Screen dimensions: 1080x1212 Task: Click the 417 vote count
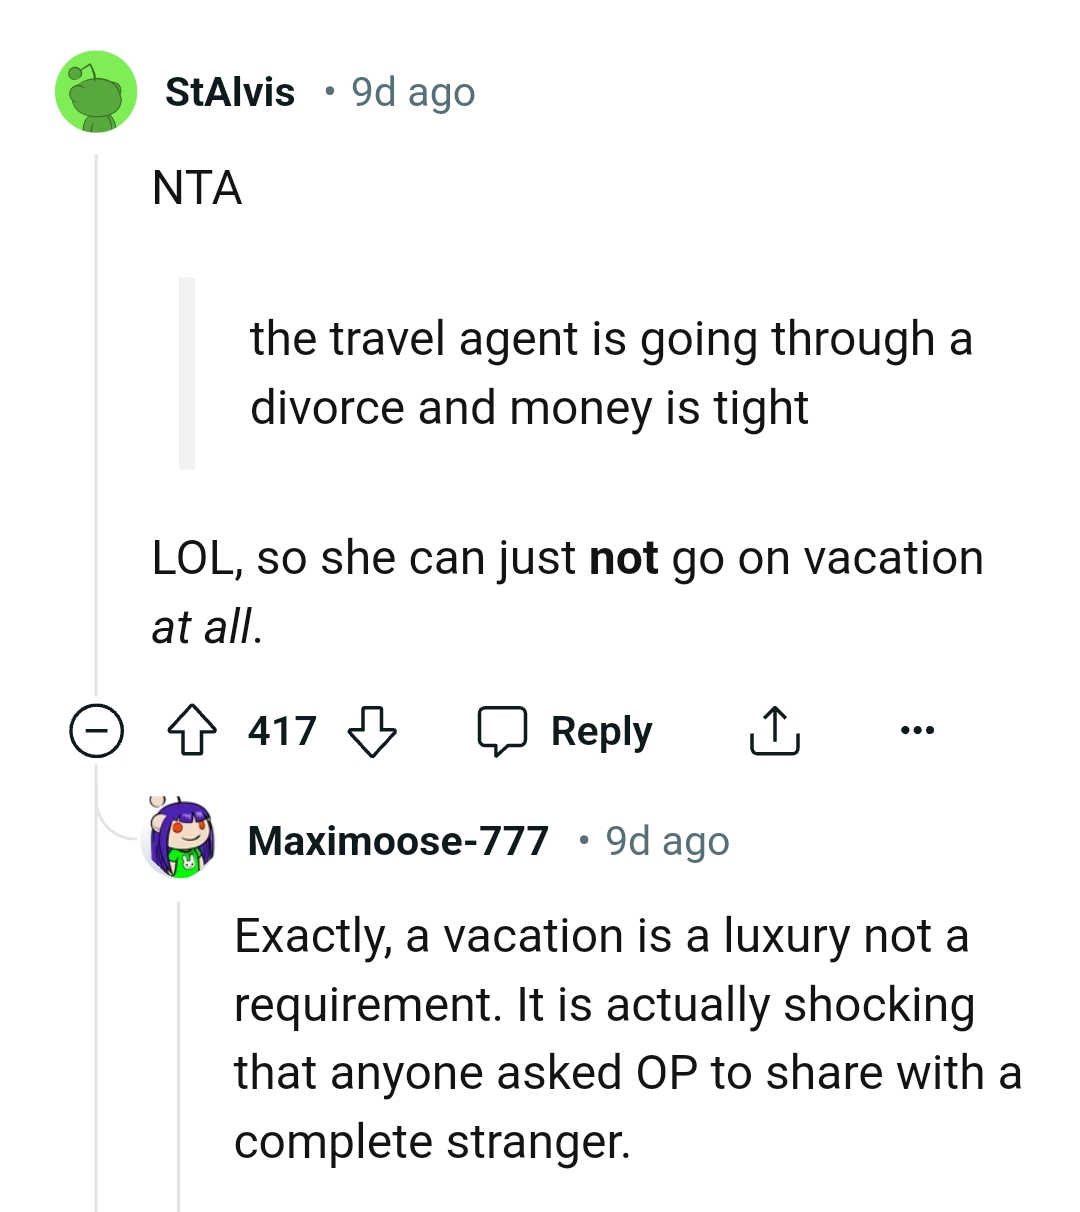point(283,730)
